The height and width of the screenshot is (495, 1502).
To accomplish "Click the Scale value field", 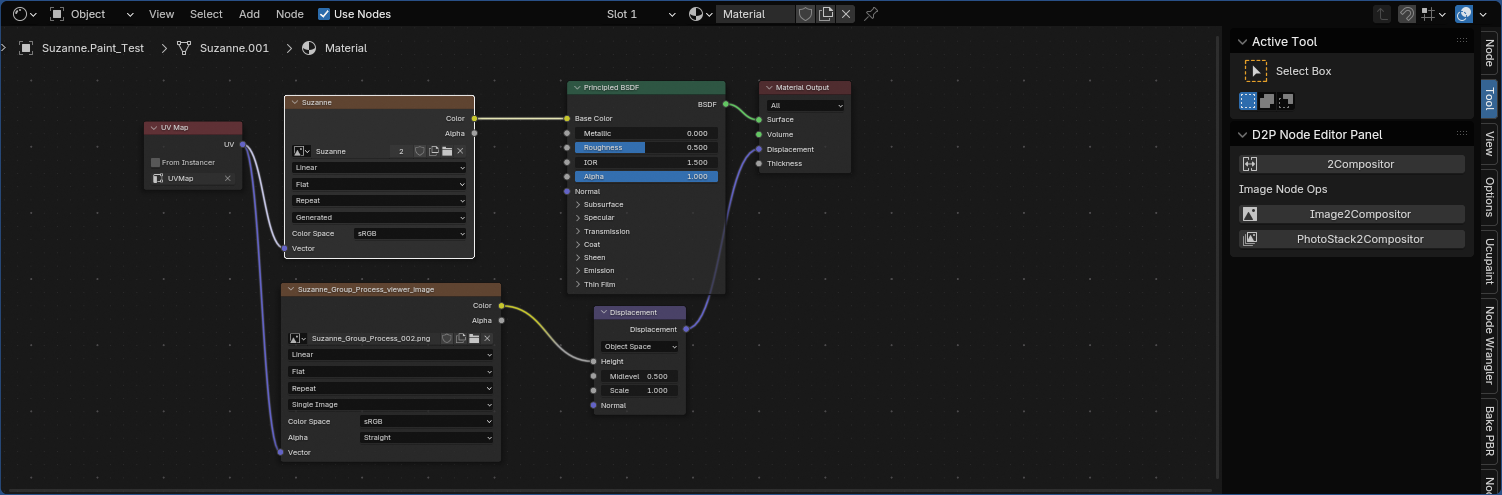I will point(640,390).
